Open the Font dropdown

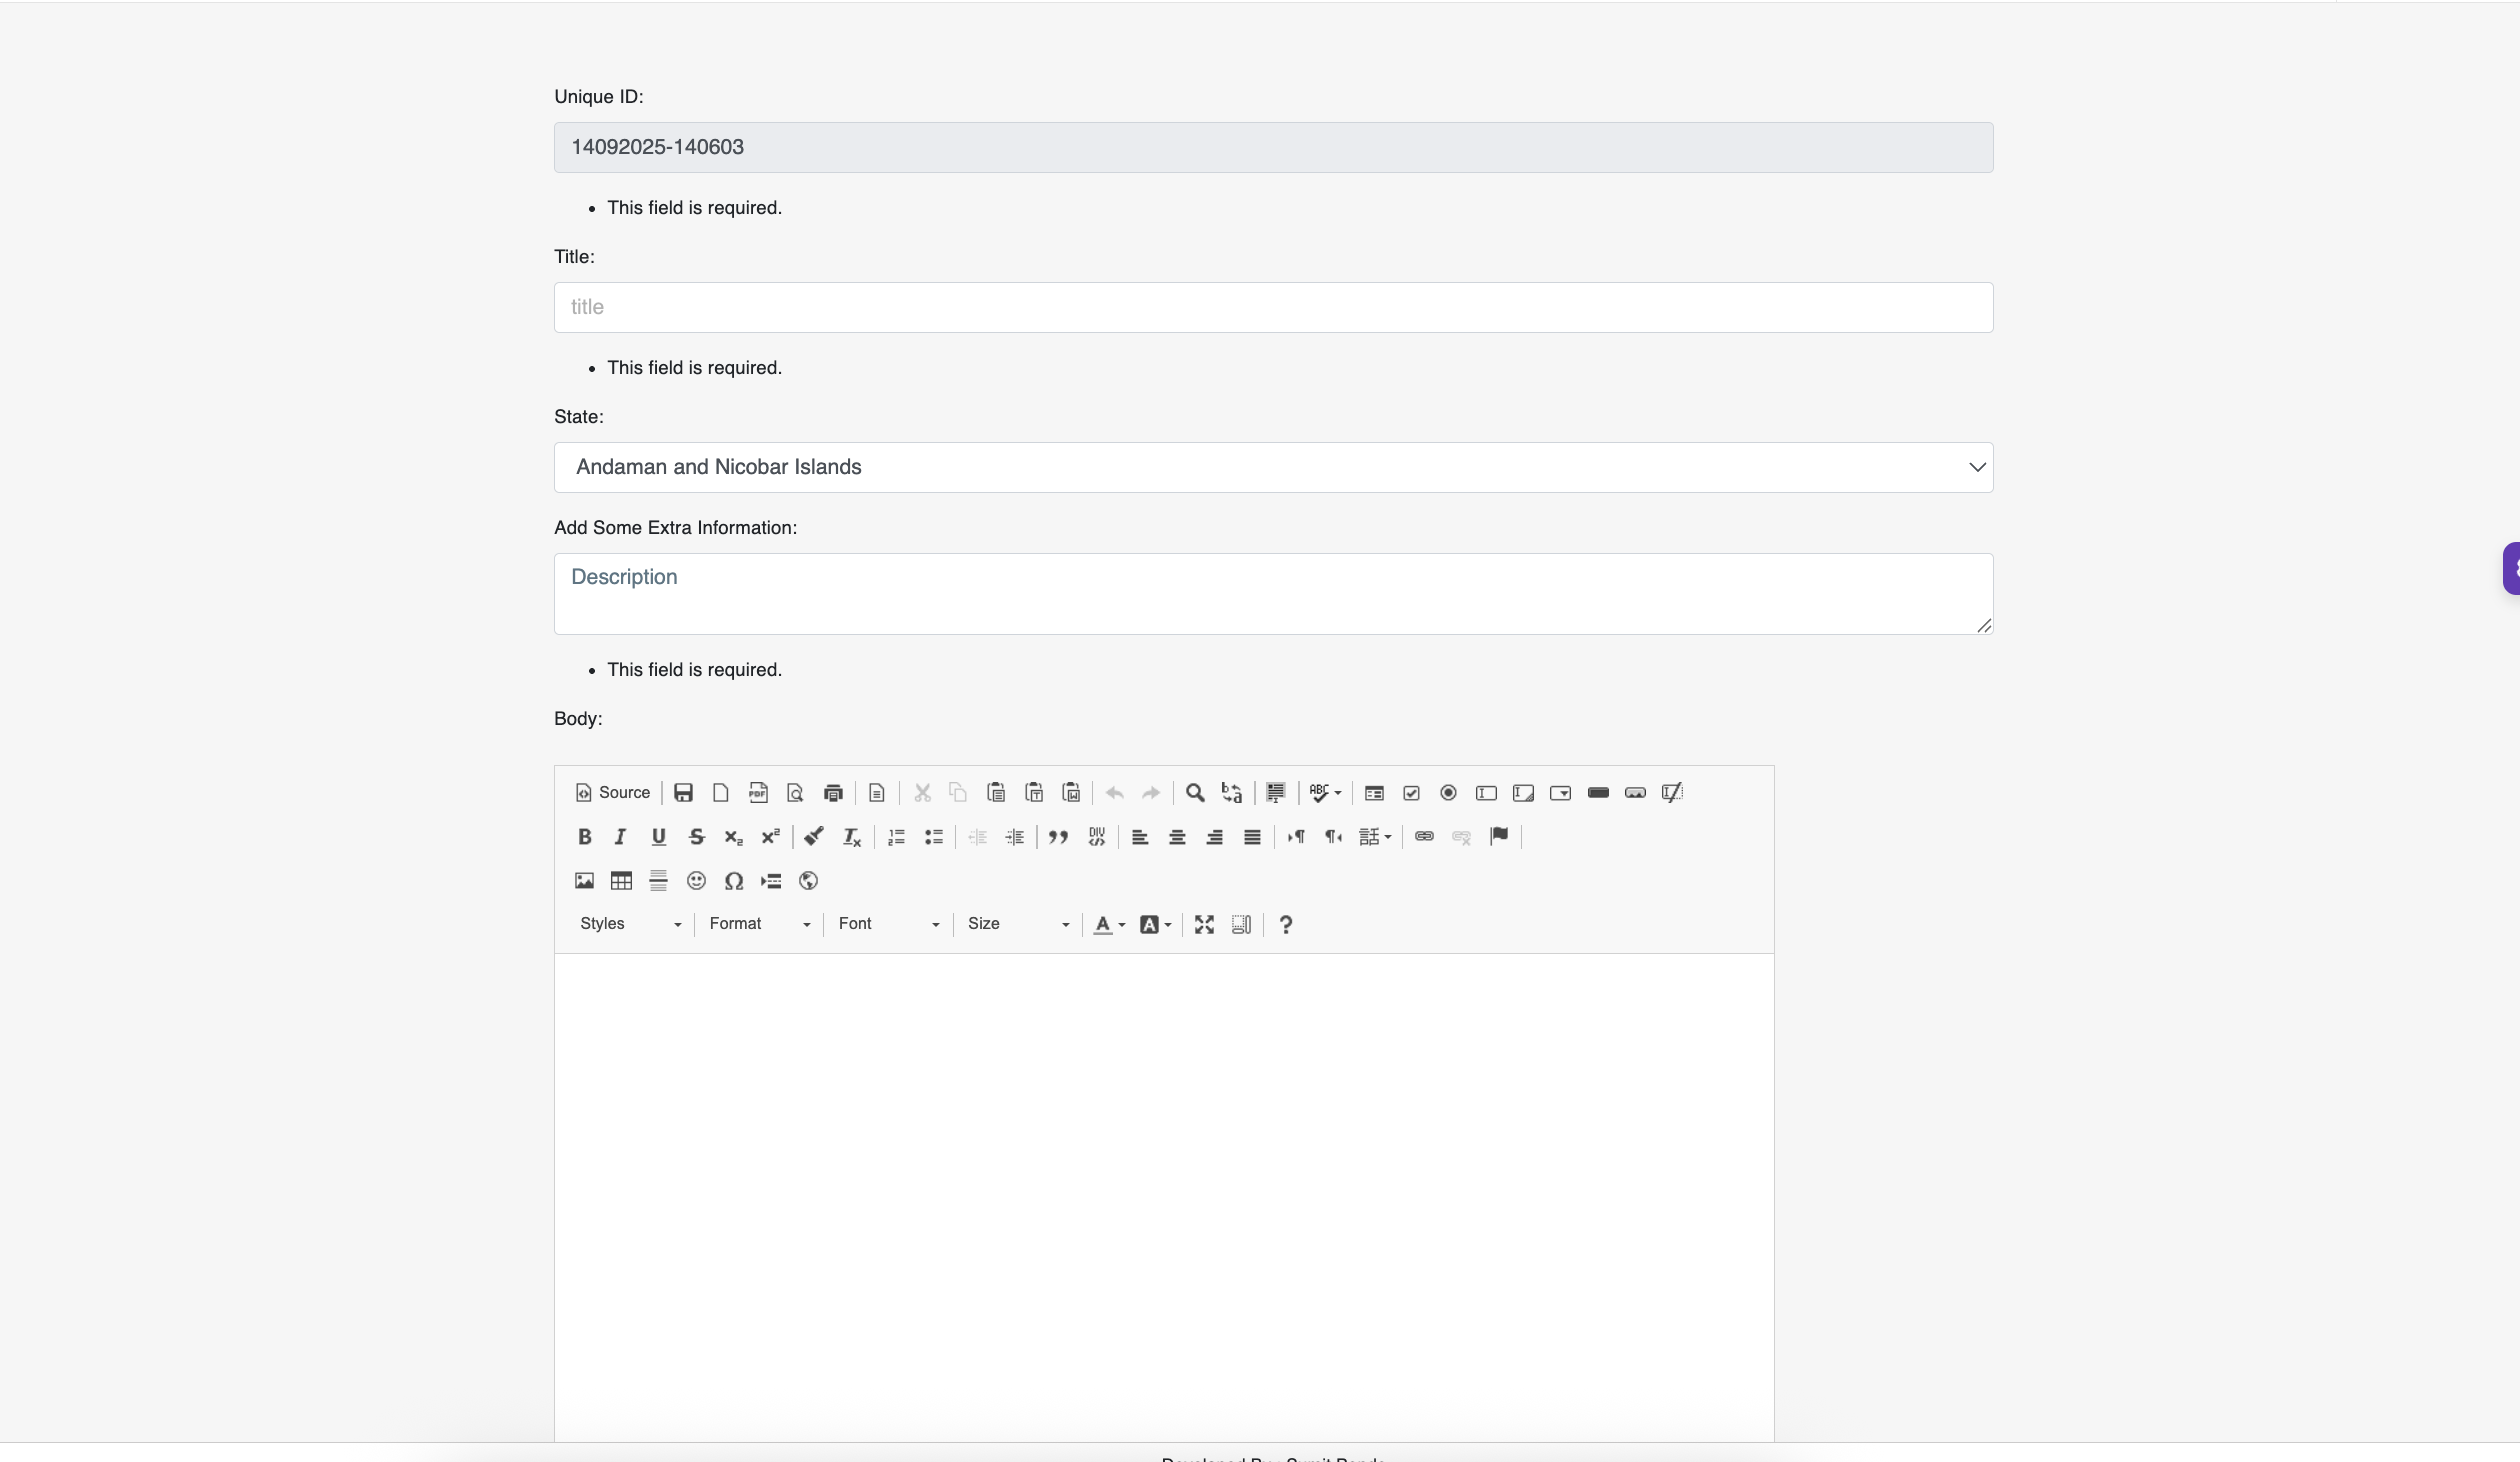coord(889,924)
